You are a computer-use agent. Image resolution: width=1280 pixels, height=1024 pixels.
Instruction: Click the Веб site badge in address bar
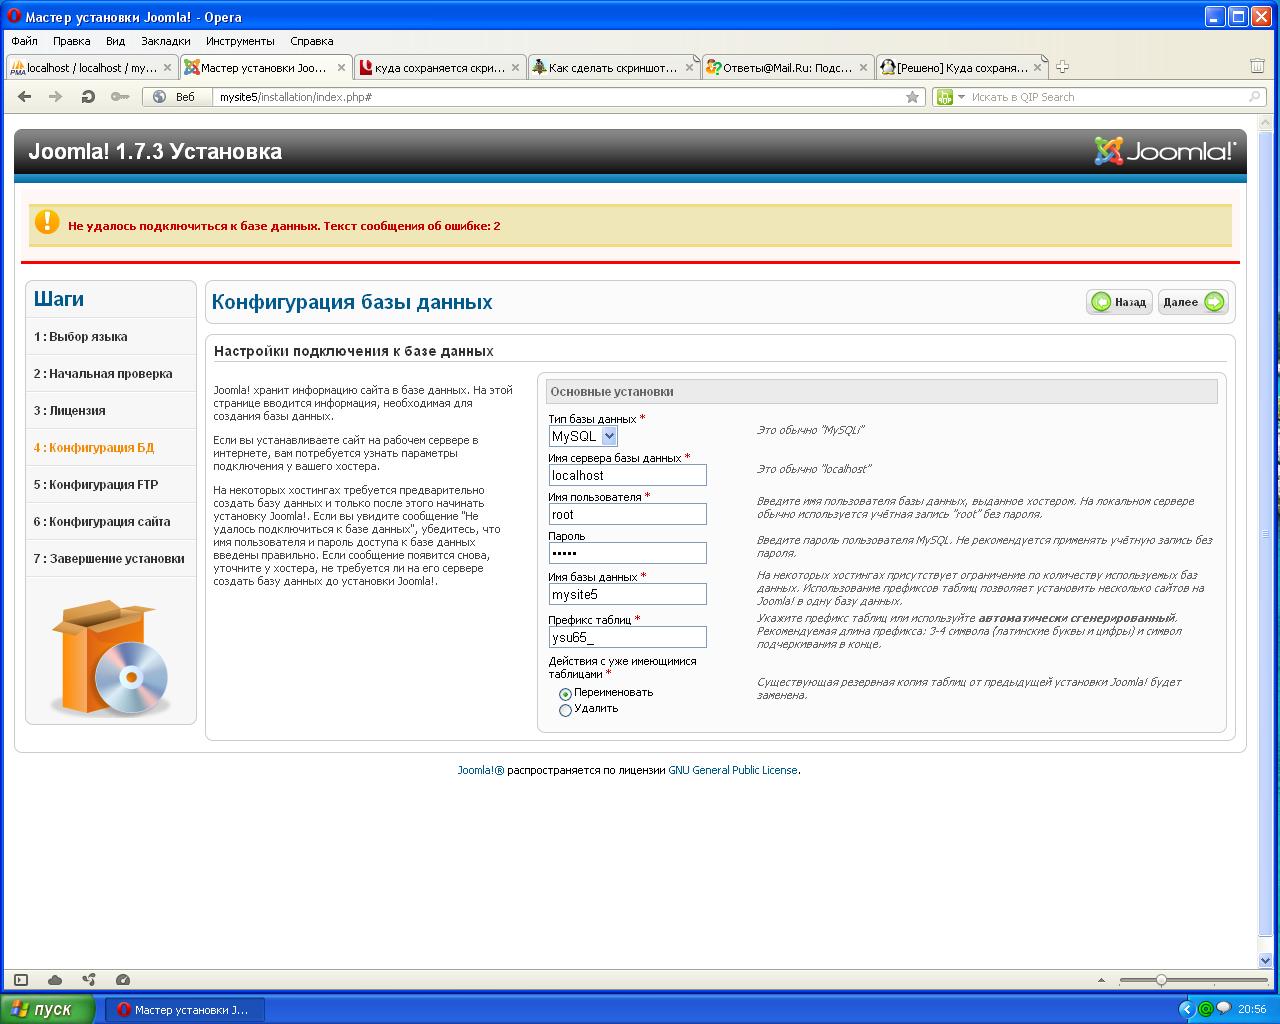click(x=177, y=97)
